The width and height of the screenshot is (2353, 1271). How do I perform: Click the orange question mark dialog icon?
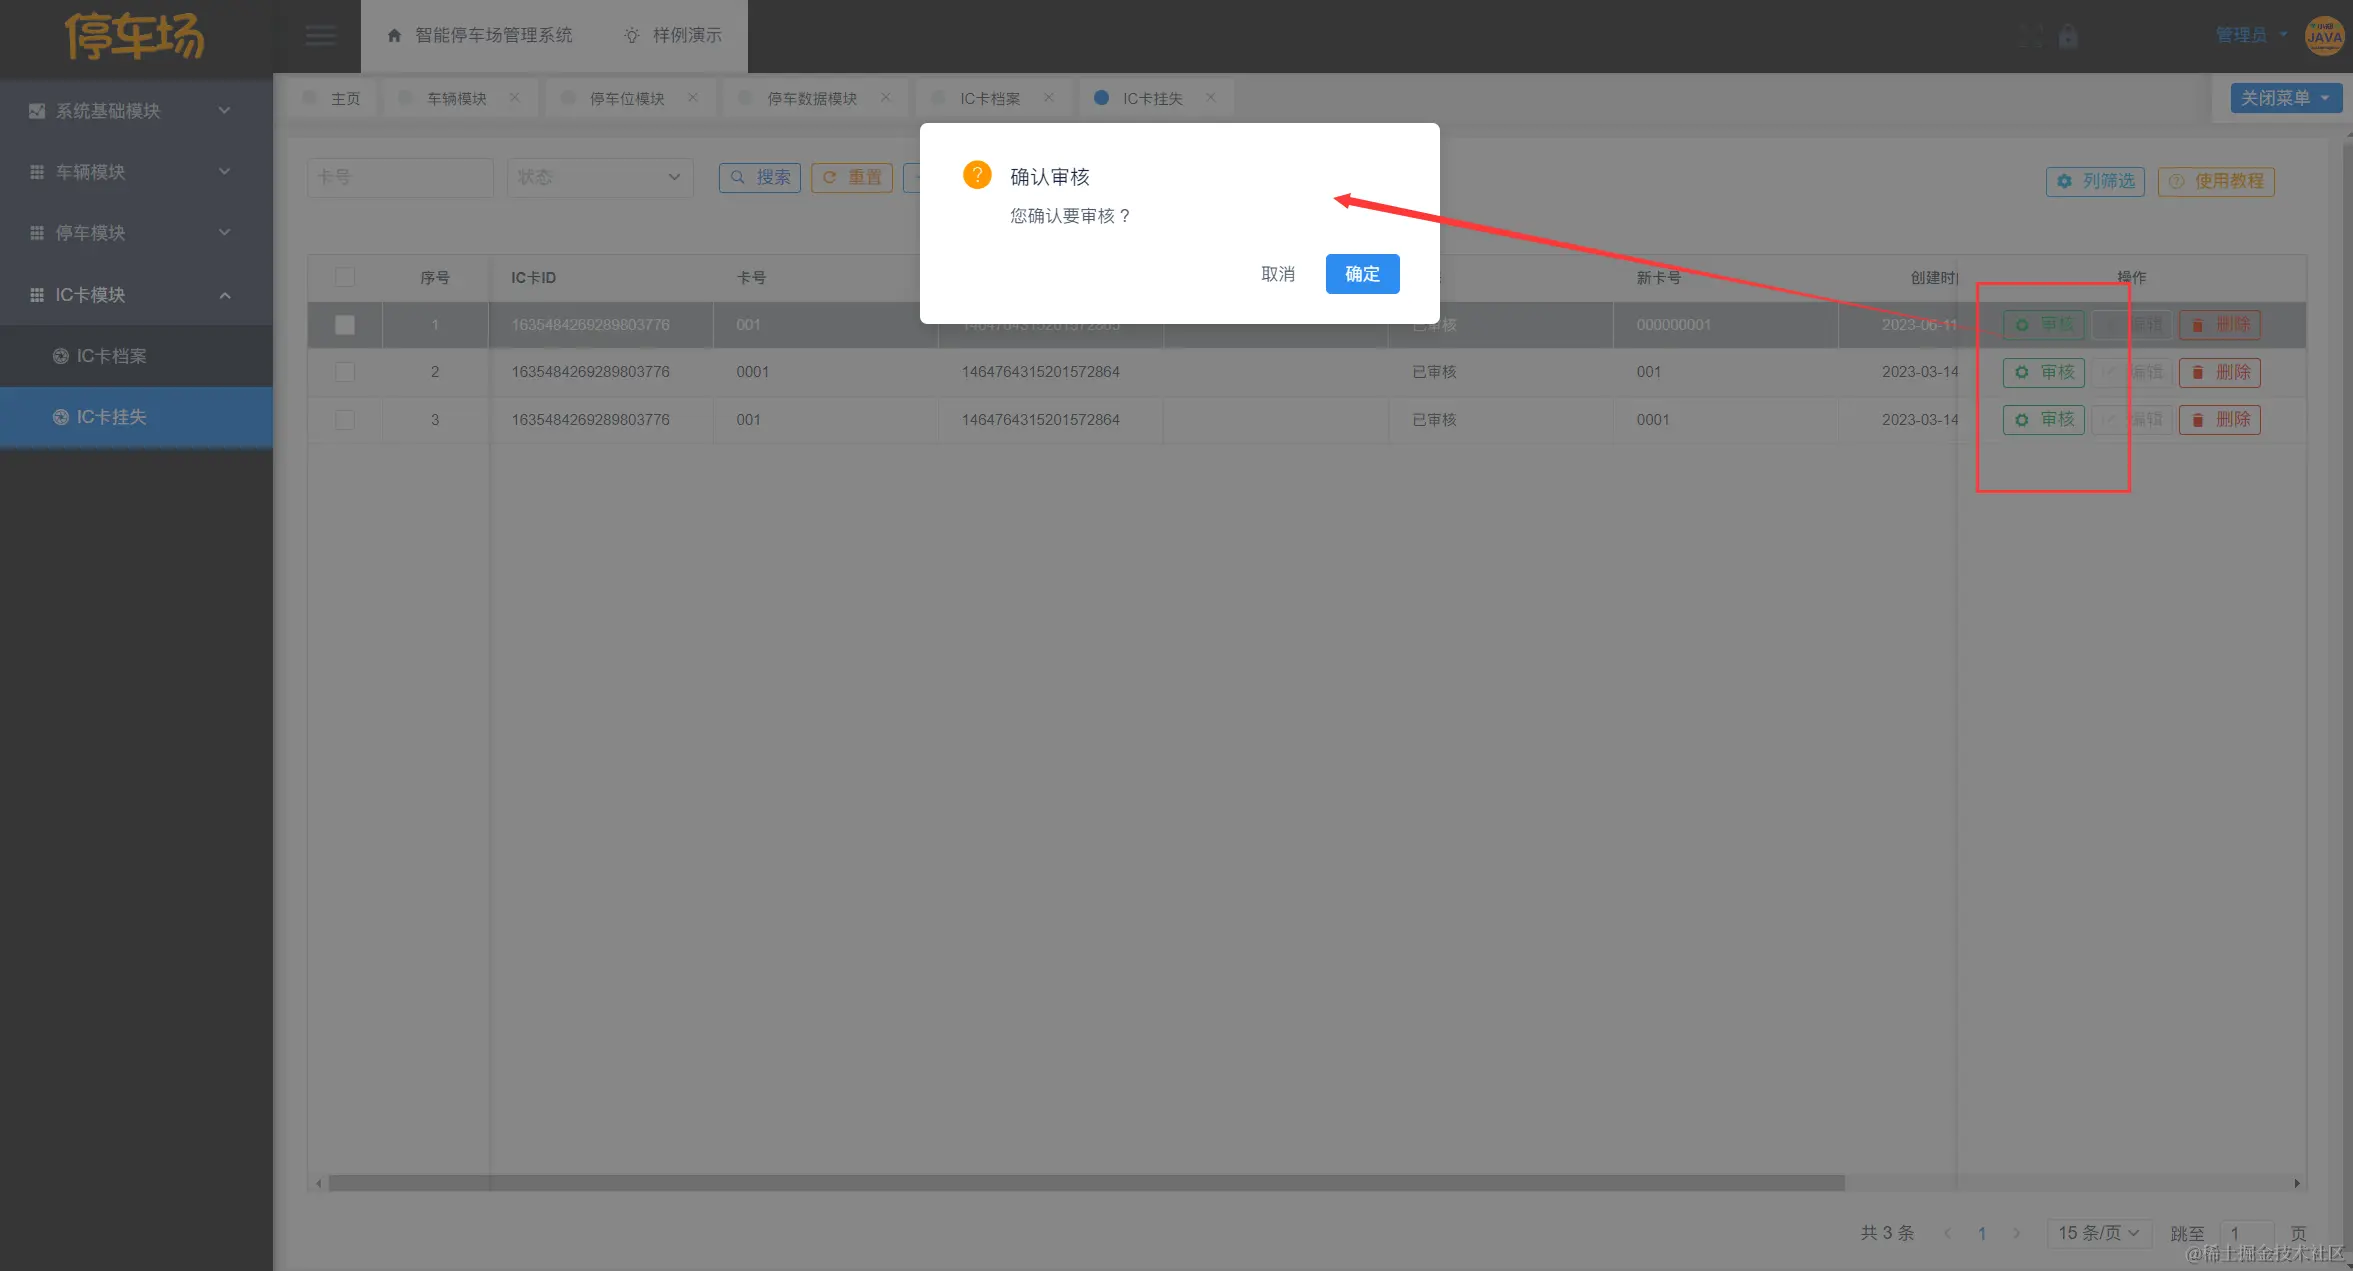977,175
